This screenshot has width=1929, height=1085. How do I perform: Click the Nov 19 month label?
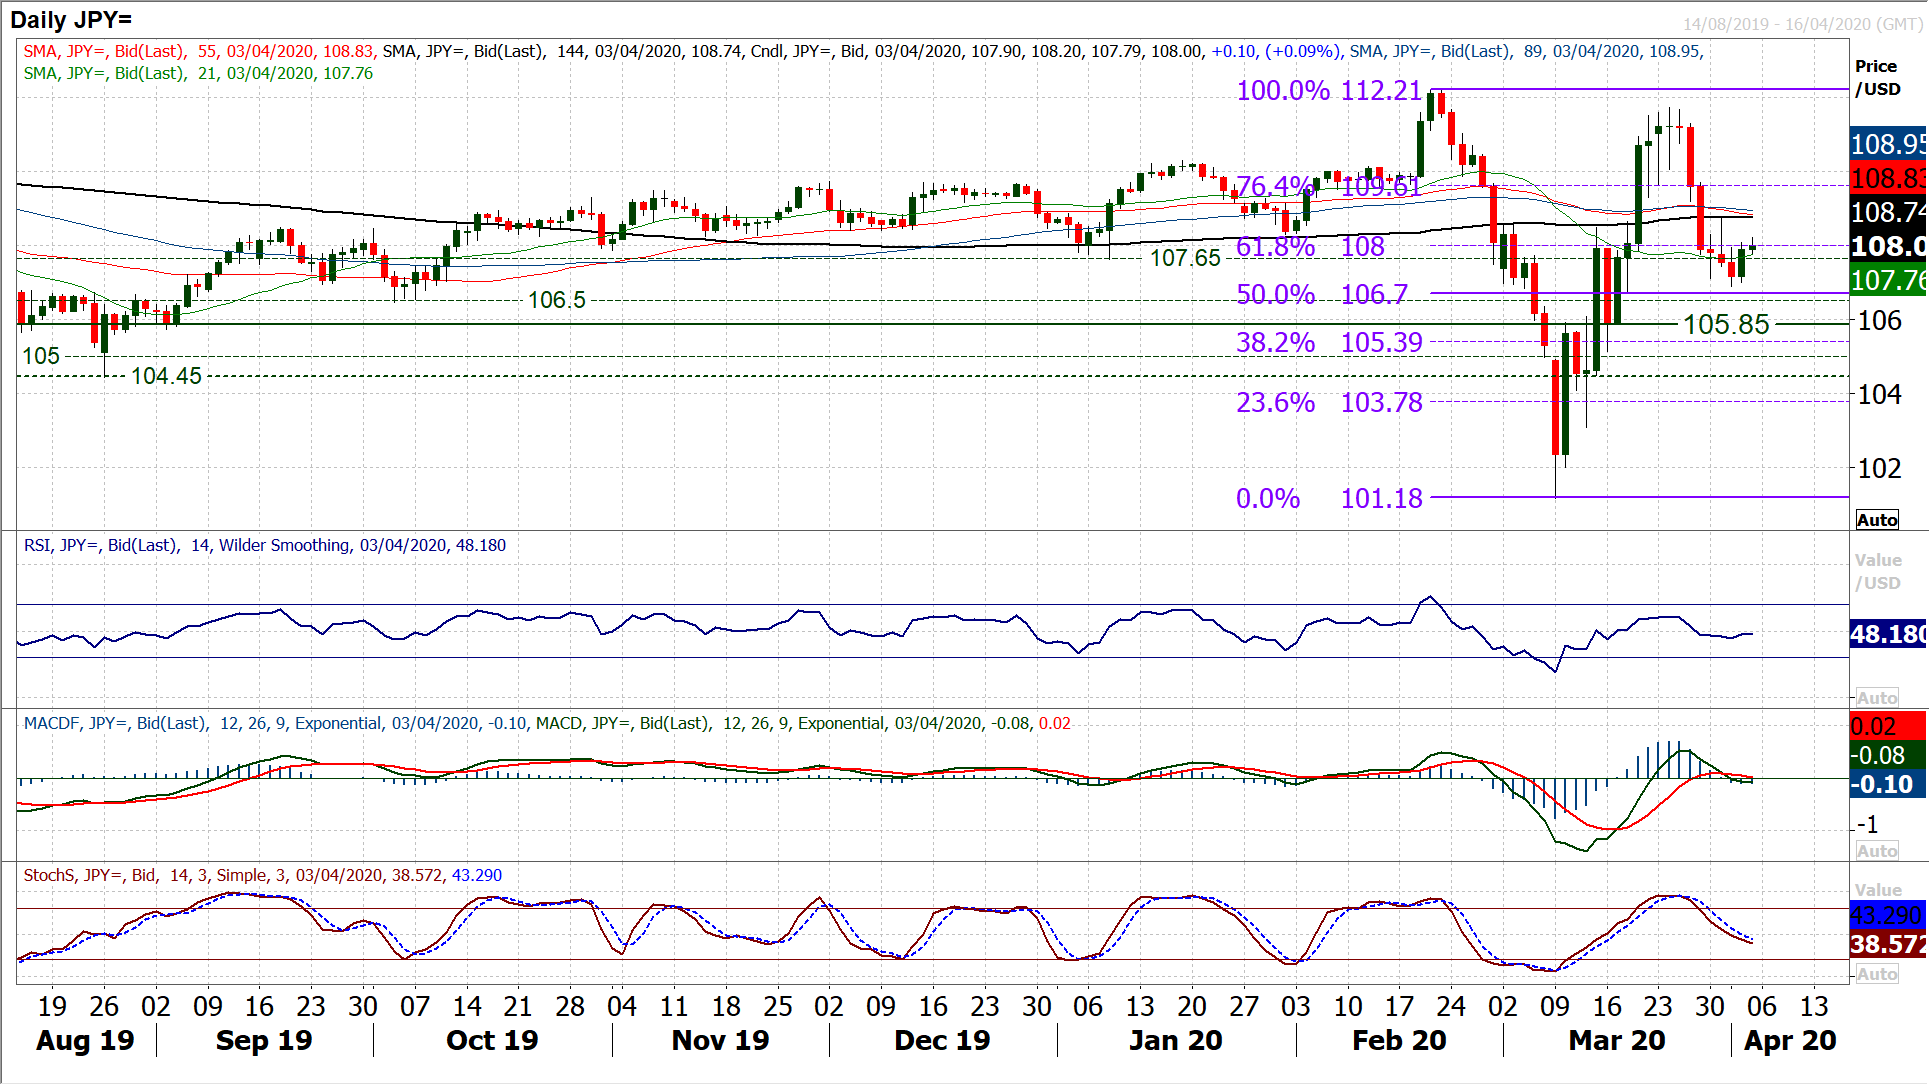coord(720,1040)
